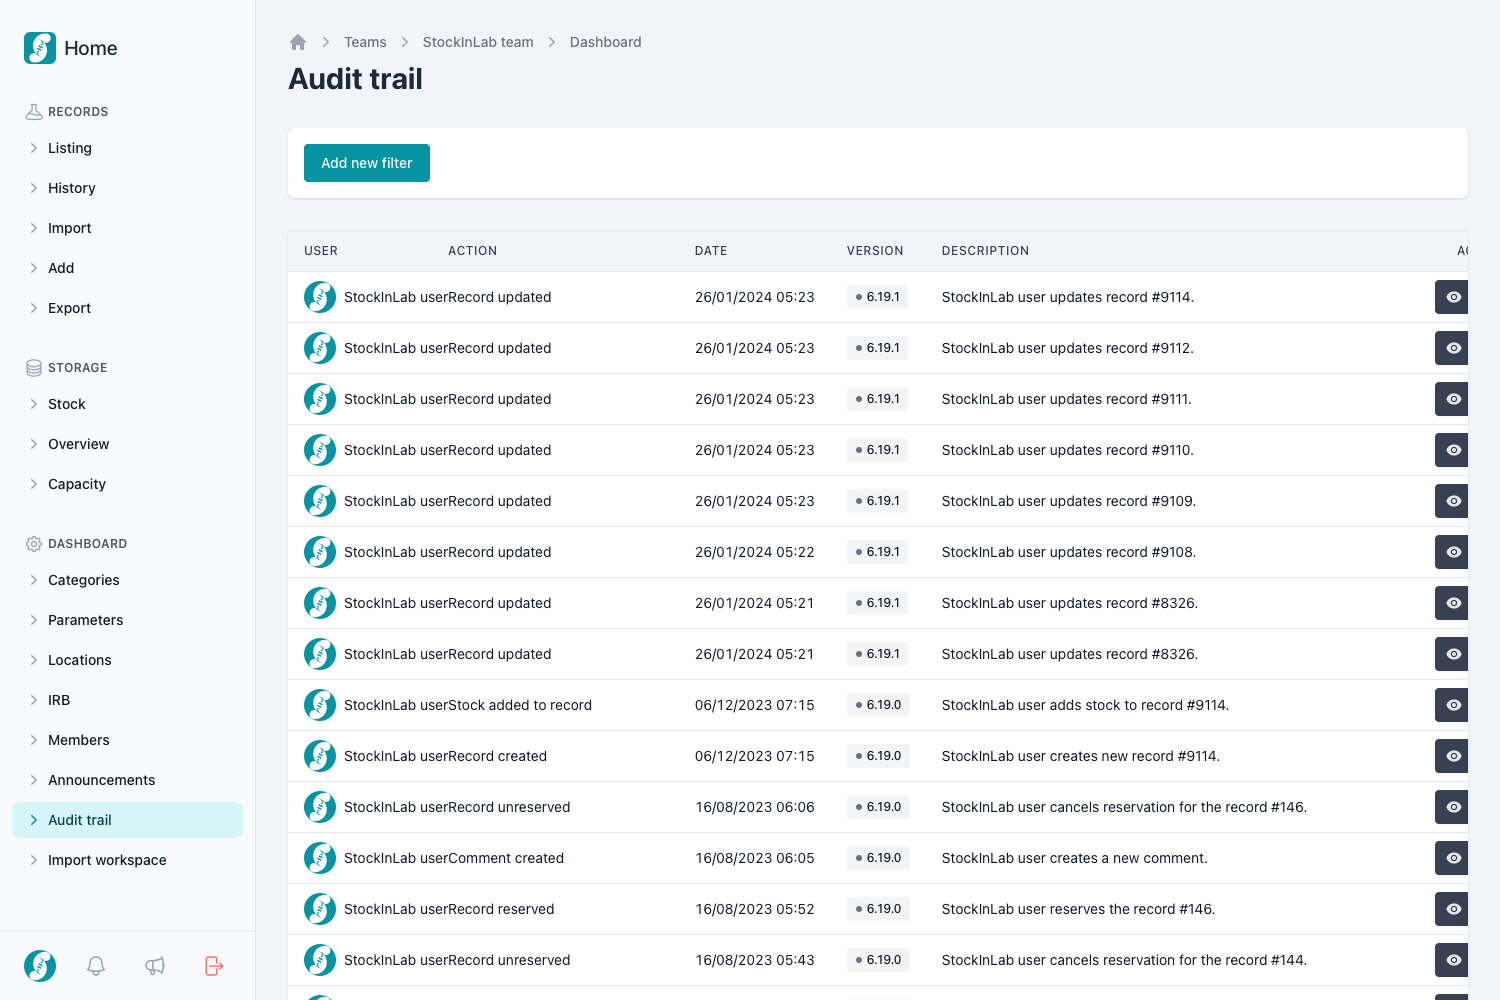This screenshot has height=1000, width=1500.
Task: Open the notifications bell
Action: pos(96,966)
